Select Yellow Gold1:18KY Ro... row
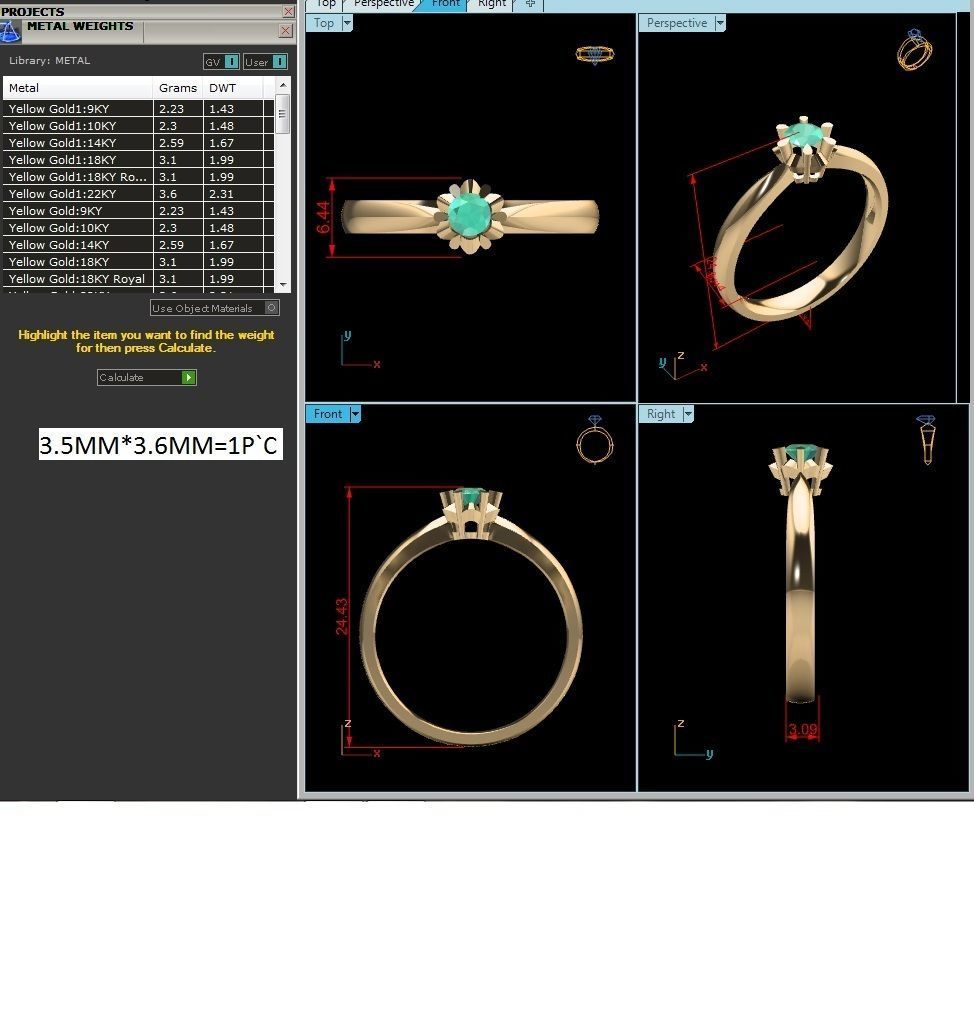Image resolution: width=974 pixels, height=1022 pixels. click(138, 177)
